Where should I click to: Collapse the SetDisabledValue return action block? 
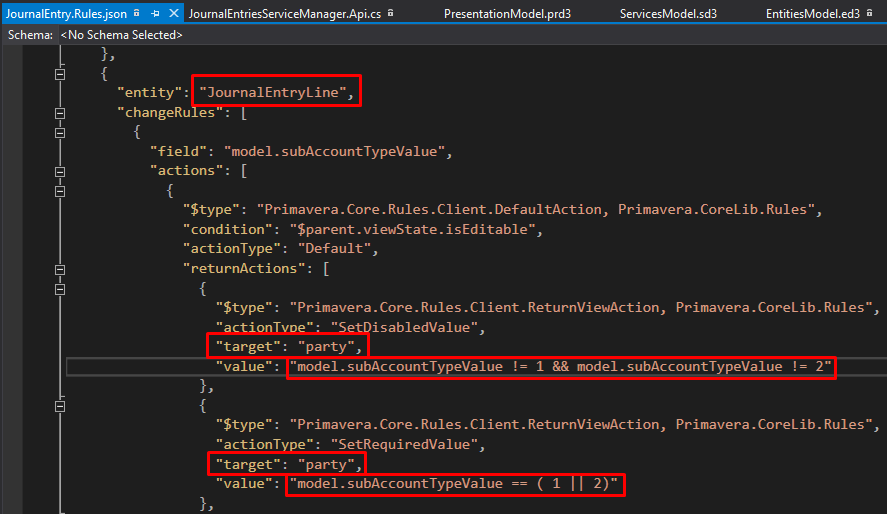(60, 289)
